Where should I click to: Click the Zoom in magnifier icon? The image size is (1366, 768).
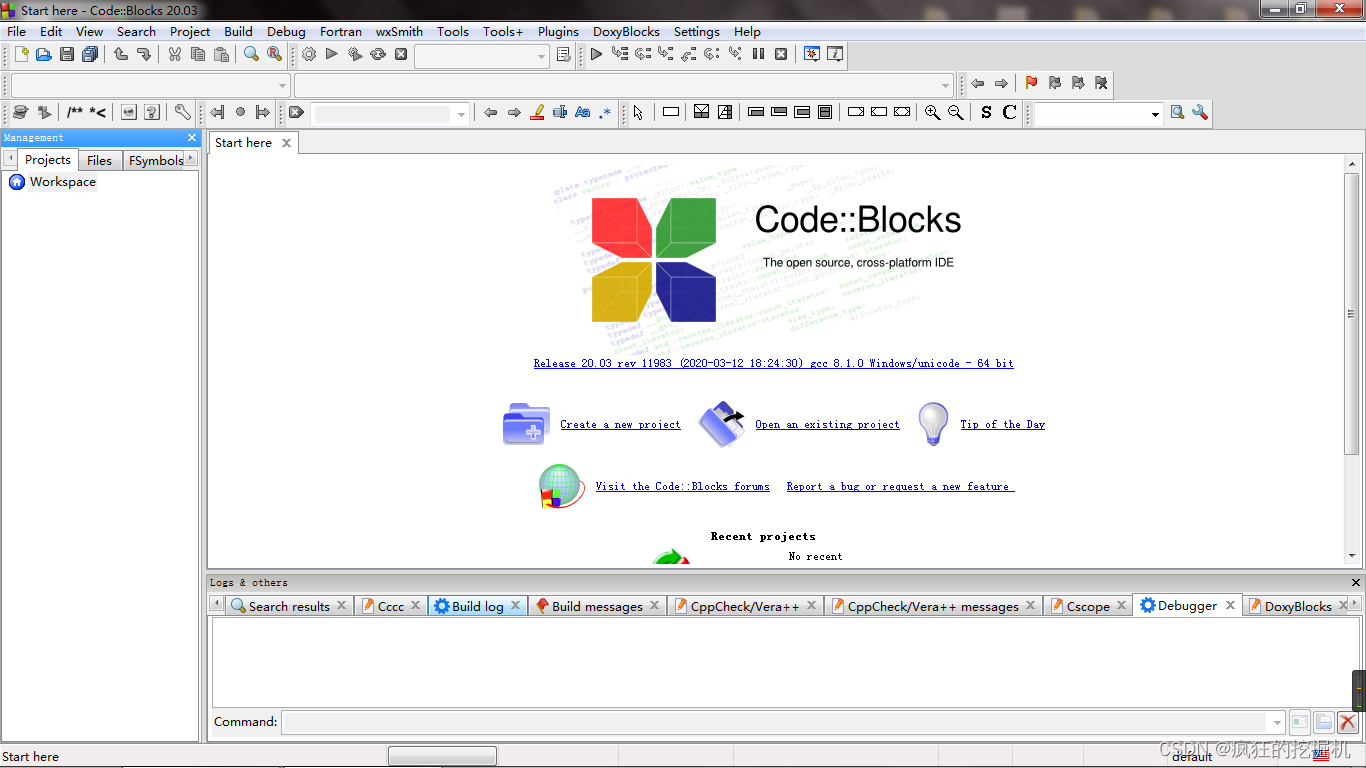[x=932, y=112]
